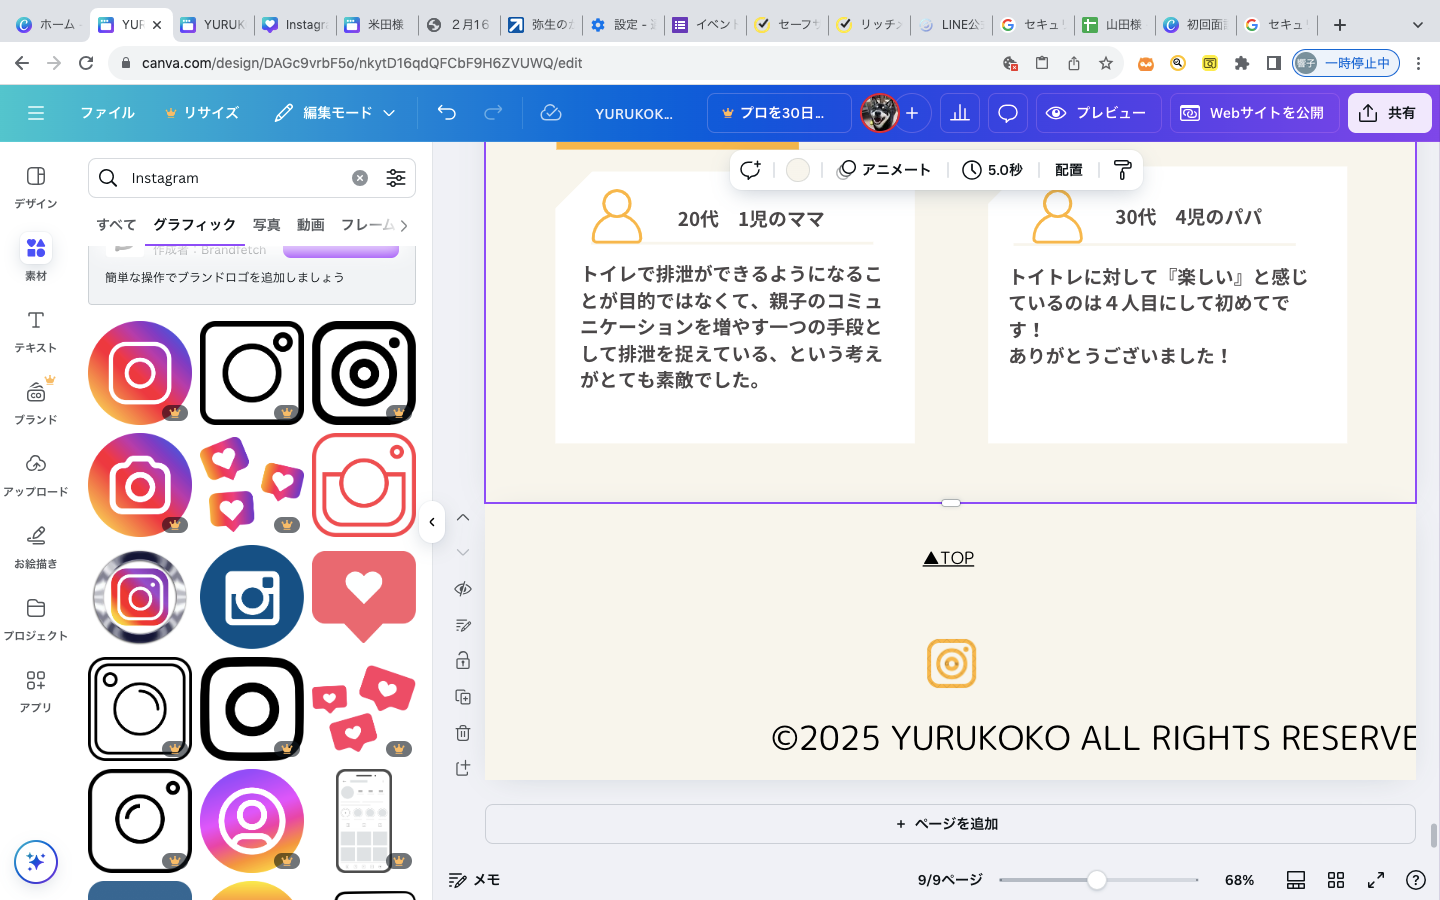Open the browser tab list dropdown
Screen dimensions: 1440x900
(1417, 25)
